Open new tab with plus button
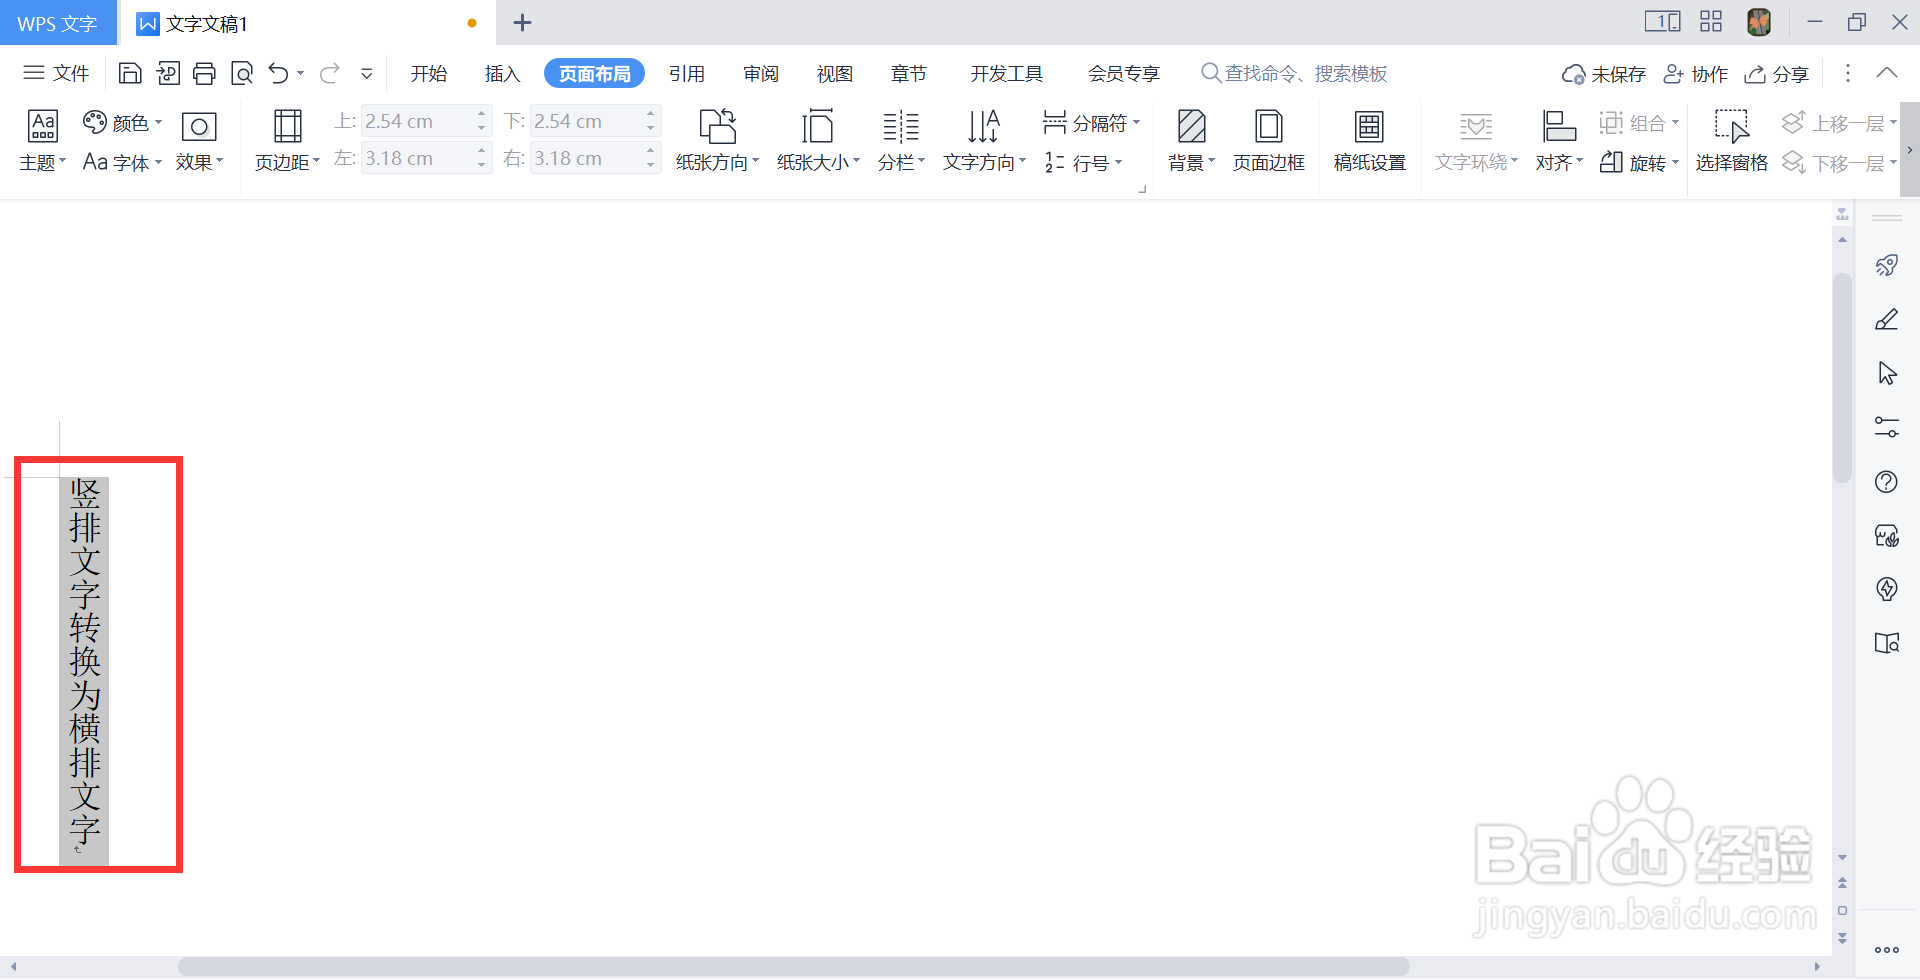1920x980 pixels. [x=522, y=22]
